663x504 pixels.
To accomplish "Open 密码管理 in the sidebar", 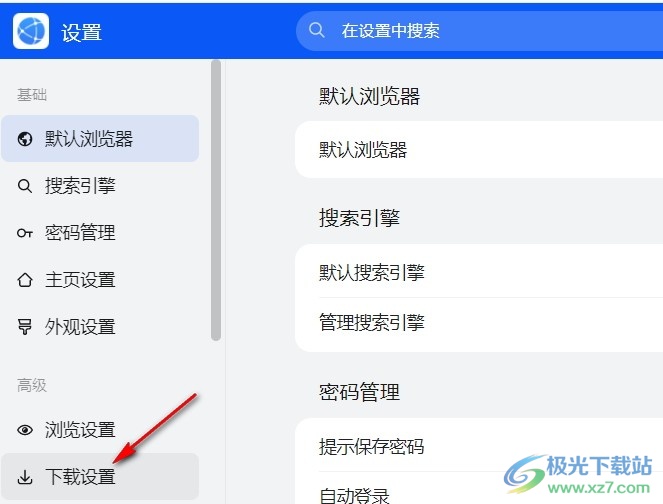I will pos(100,233).
